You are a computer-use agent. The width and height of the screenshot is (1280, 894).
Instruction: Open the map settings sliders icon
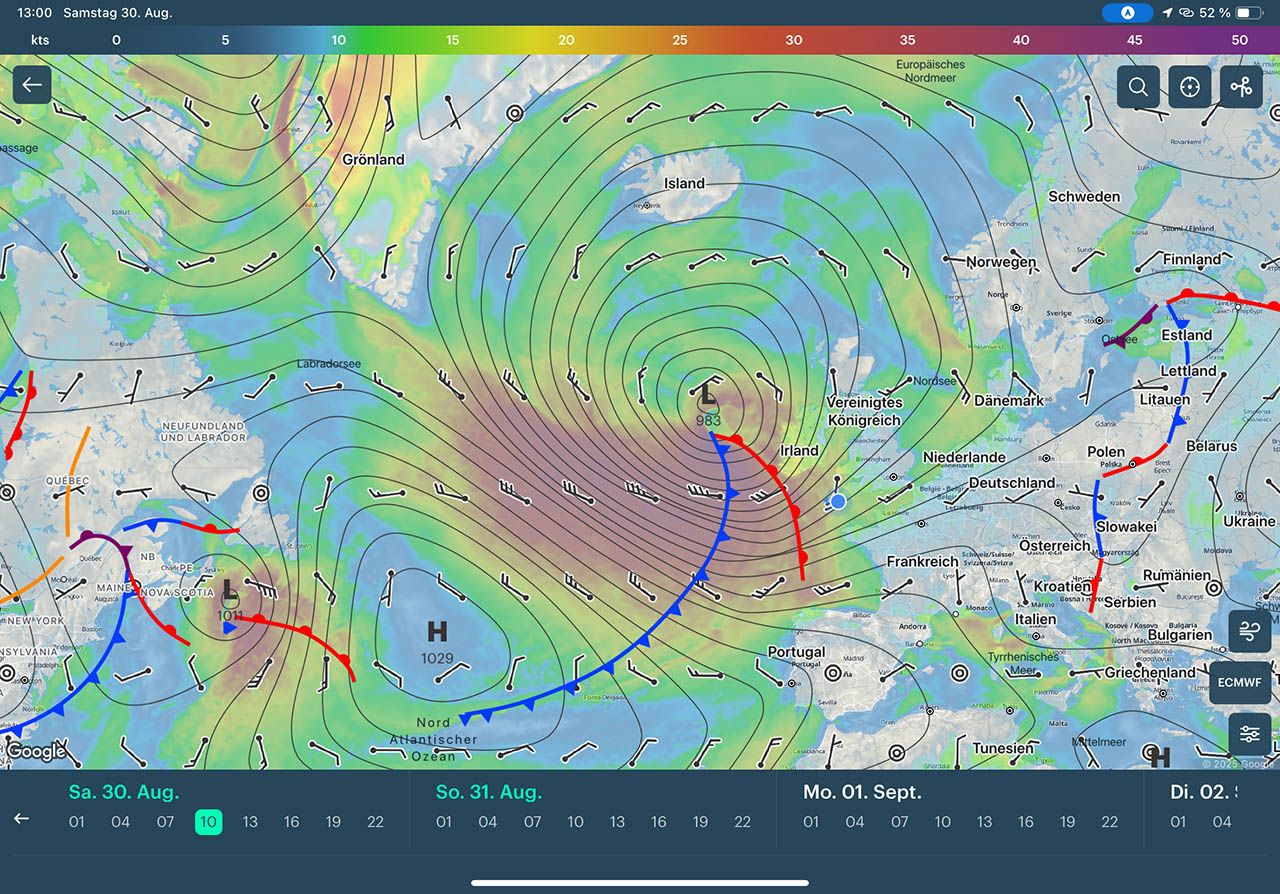[x=1250, y=734]
